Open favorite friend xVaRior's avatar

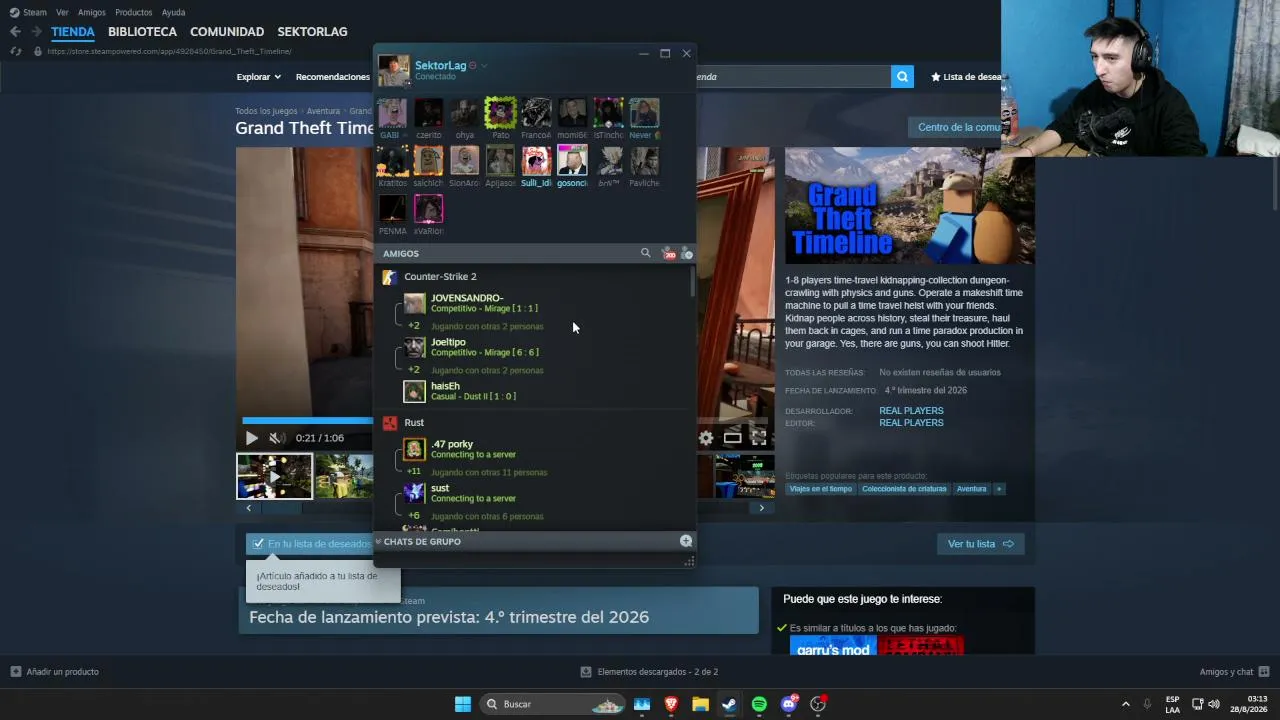428,209
